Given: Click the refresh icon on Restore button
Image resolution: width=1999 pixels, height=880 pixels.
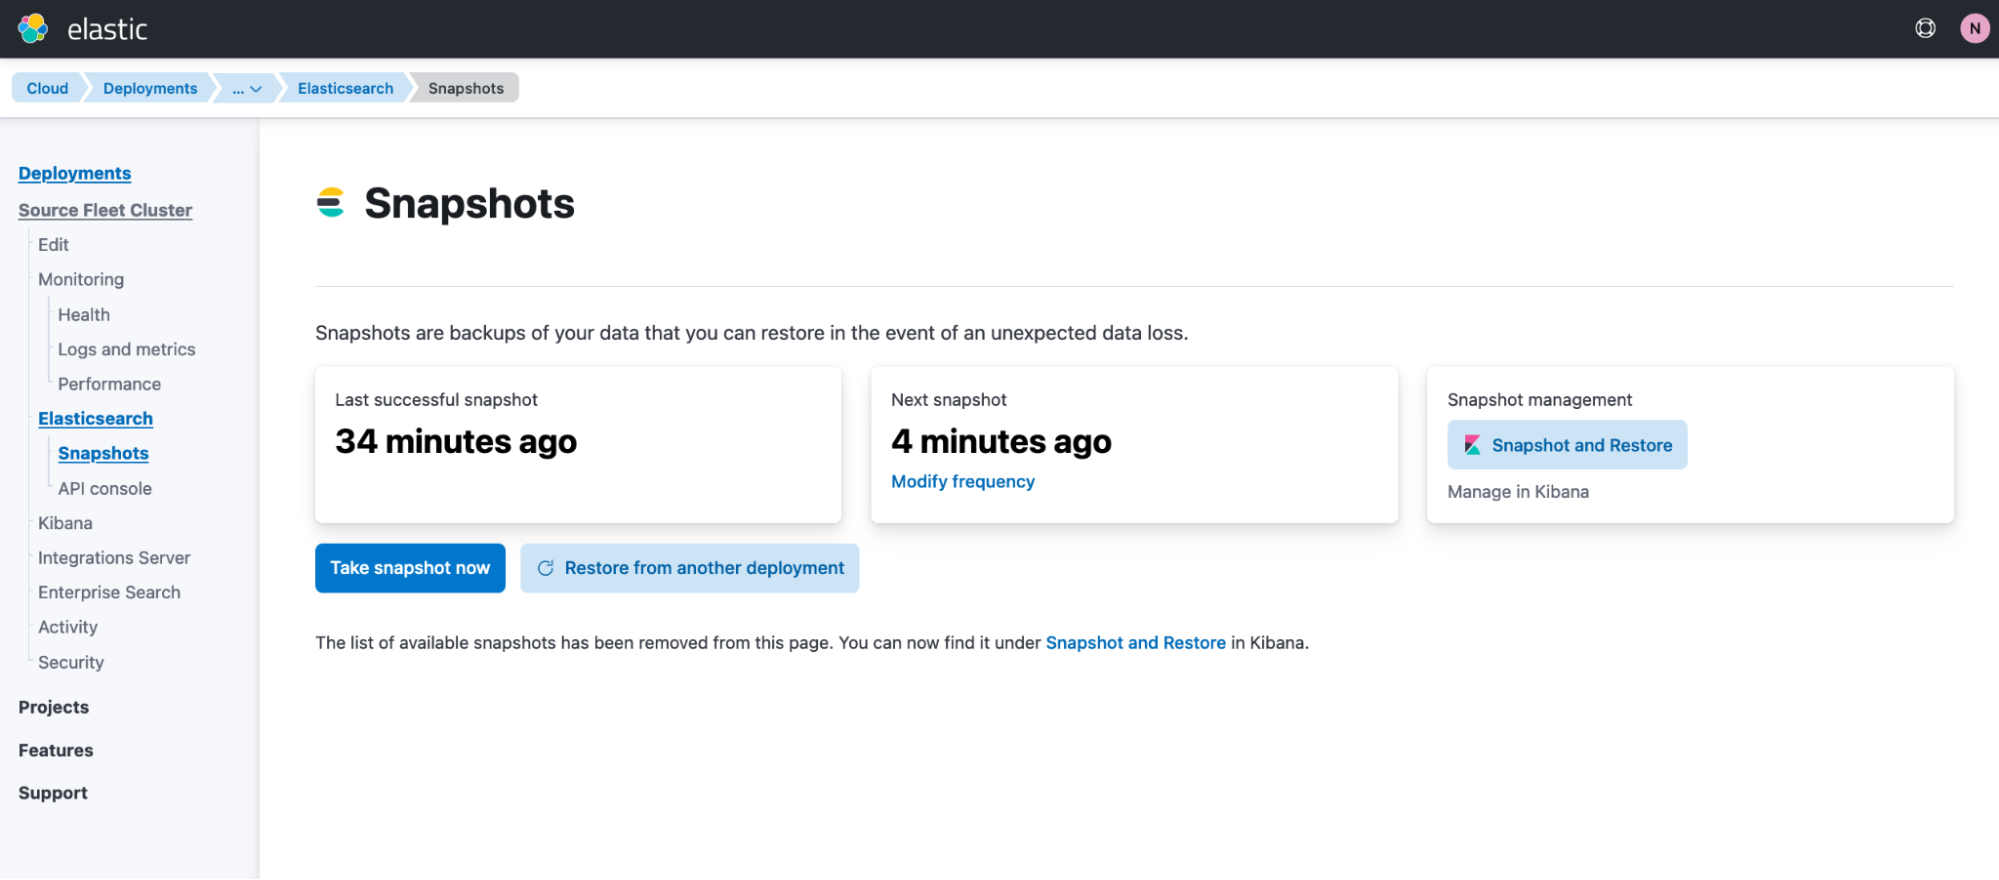Looking at the screenshot, I should 545,568.
